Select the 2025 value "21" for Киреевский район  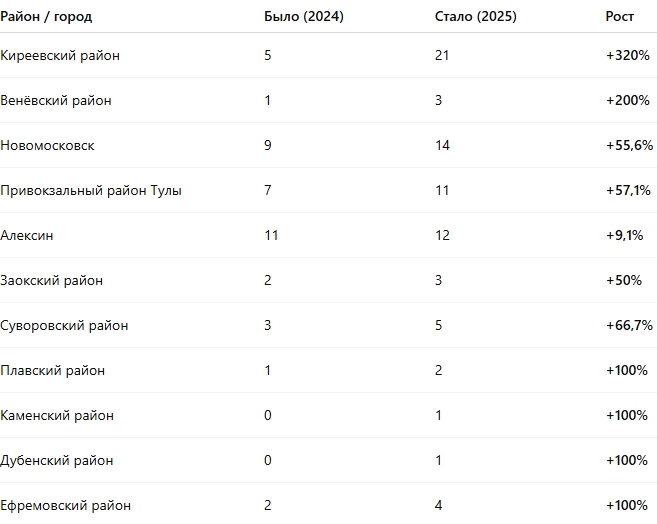pos(442,55)
